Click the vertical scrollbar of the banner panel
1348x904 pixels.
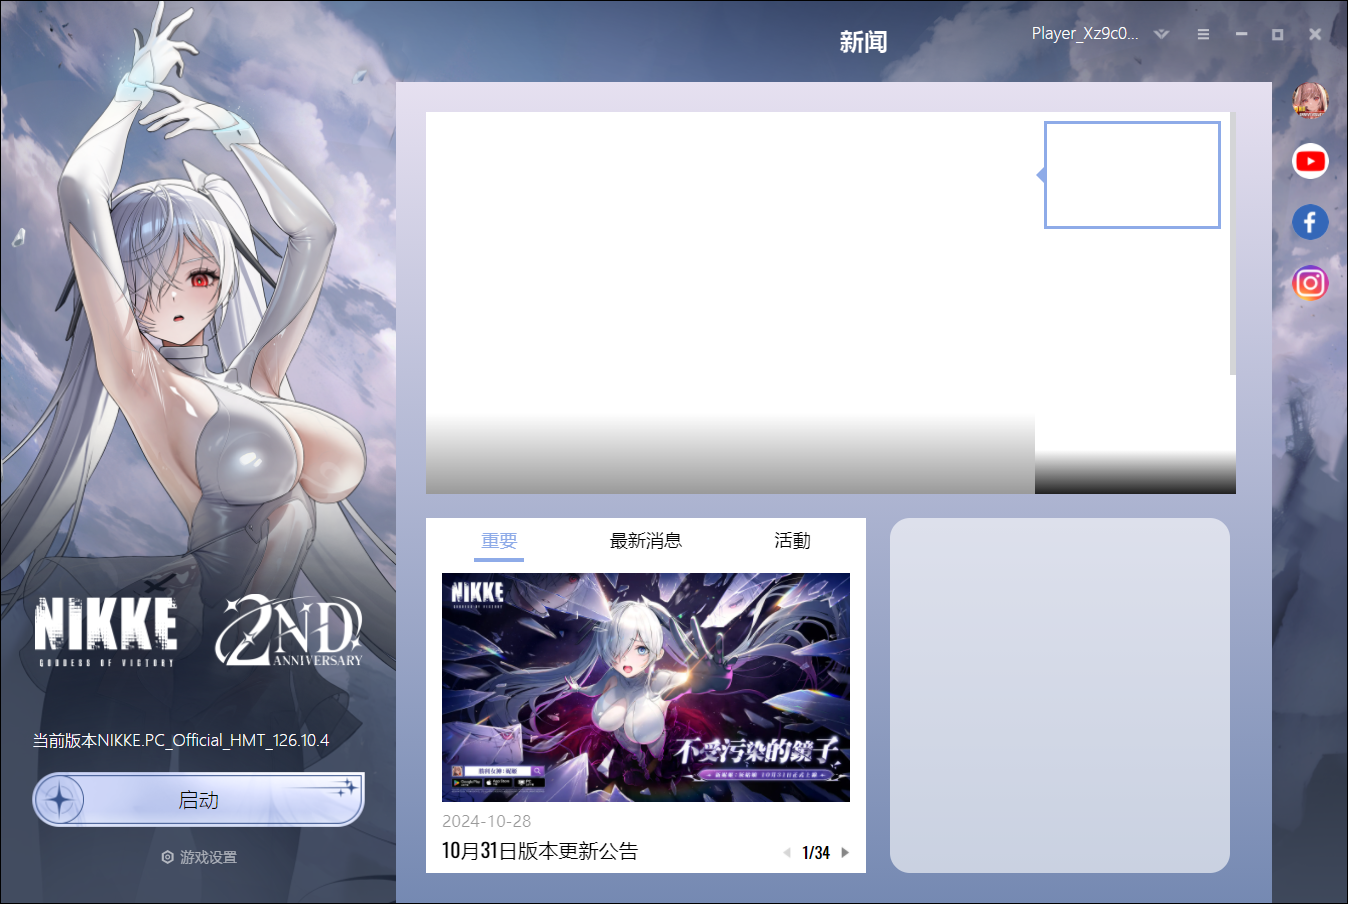coord(1233,244)
